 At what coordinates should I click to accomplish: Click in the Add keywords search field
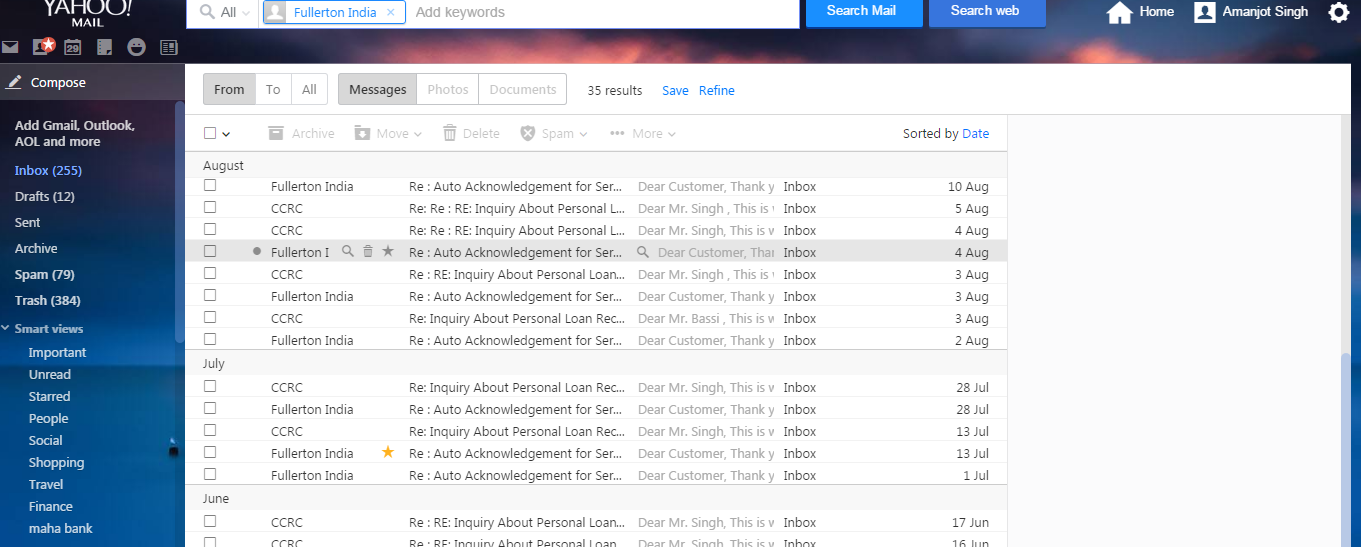(x=600, y=12)
